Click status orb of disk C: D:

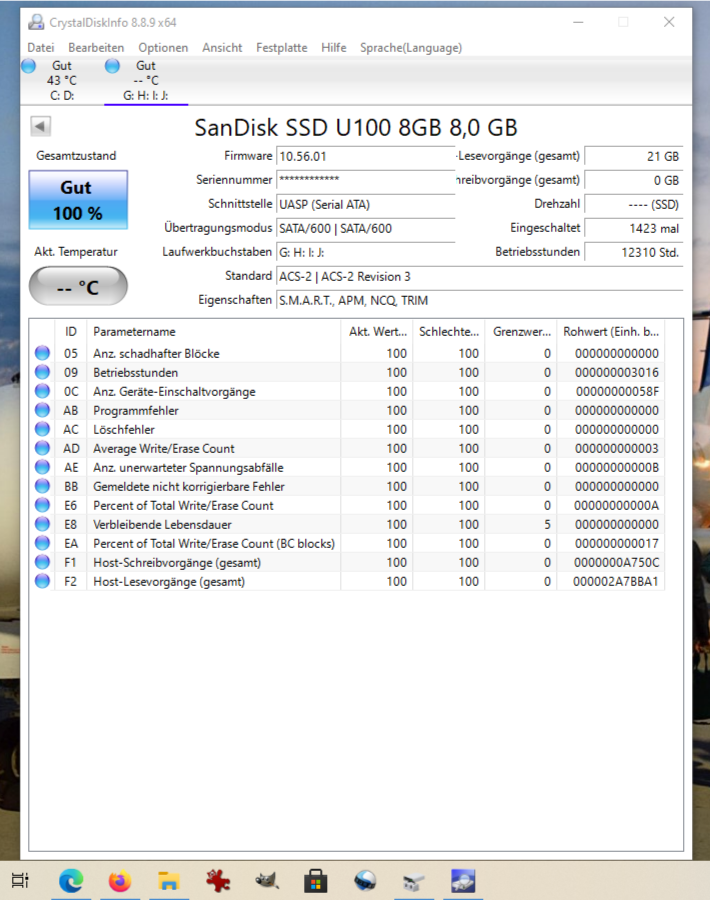pyautogui.click(x=29, y=66)
